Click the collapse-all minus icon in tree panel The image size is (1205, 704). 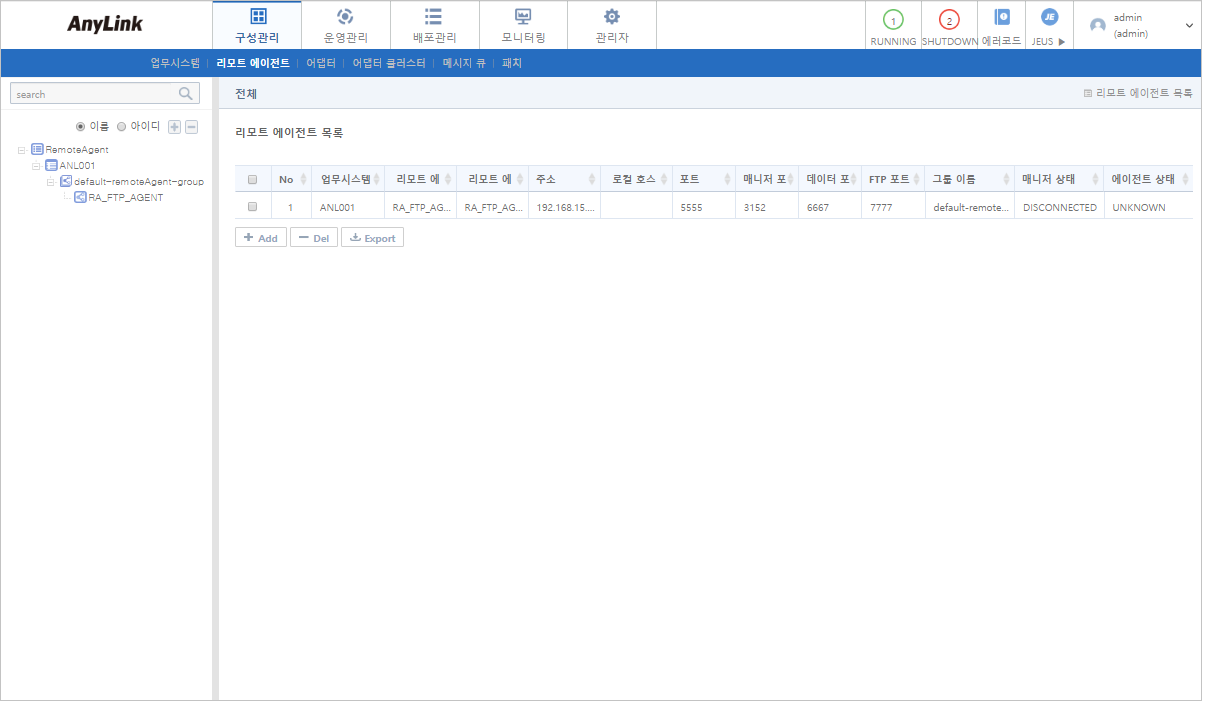pos(191,127)
